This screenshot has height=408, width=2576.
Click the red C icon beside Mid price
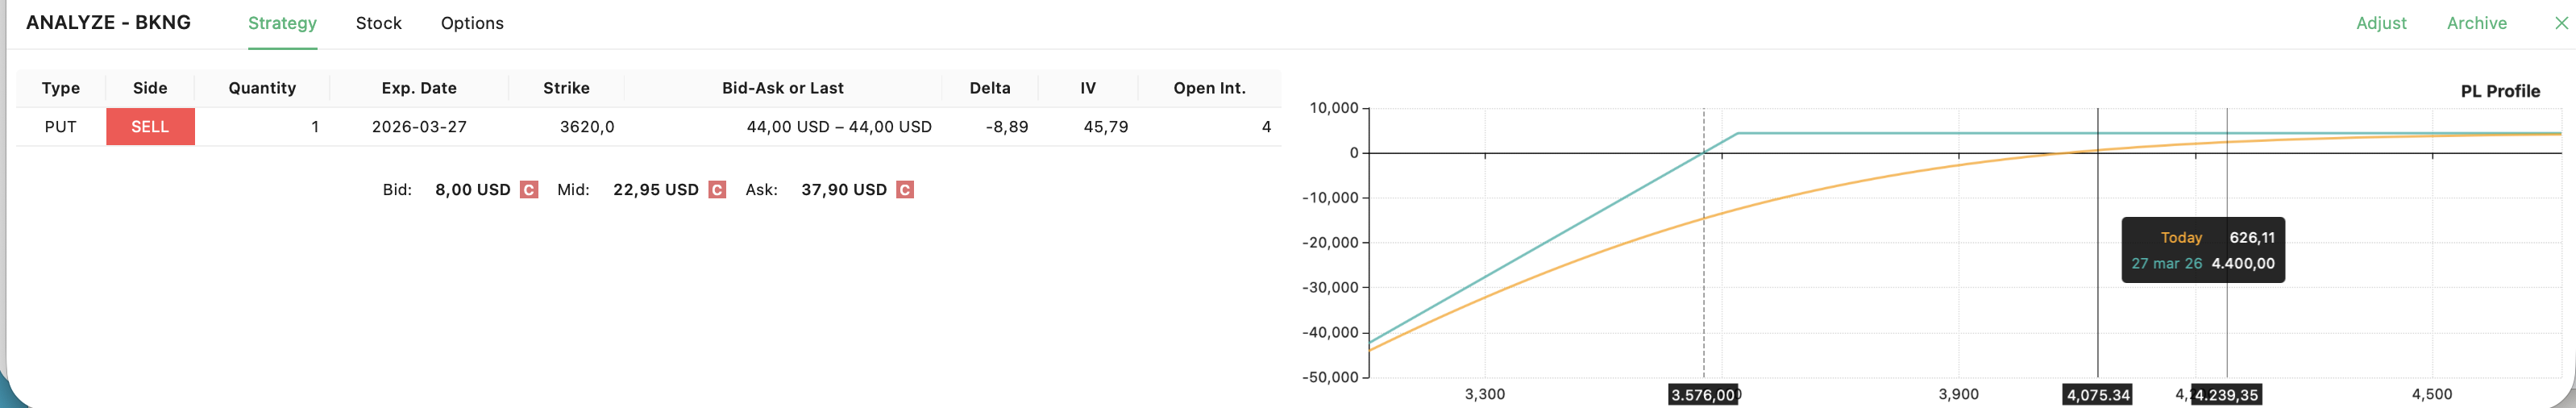point(717,190)
